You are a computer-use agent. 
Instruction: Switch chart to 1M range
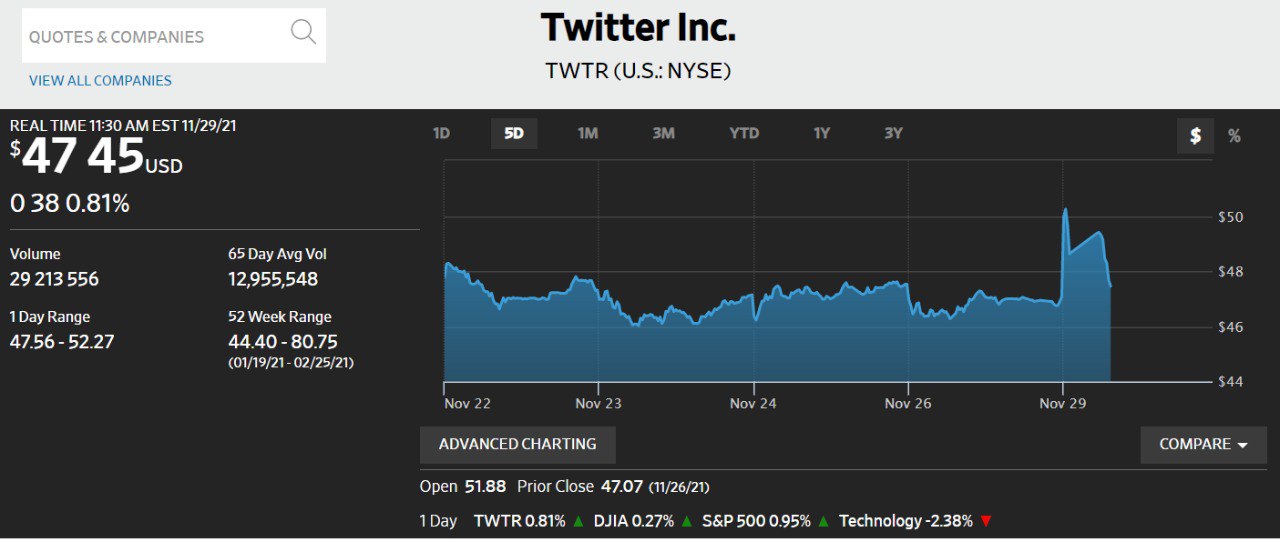588,133
